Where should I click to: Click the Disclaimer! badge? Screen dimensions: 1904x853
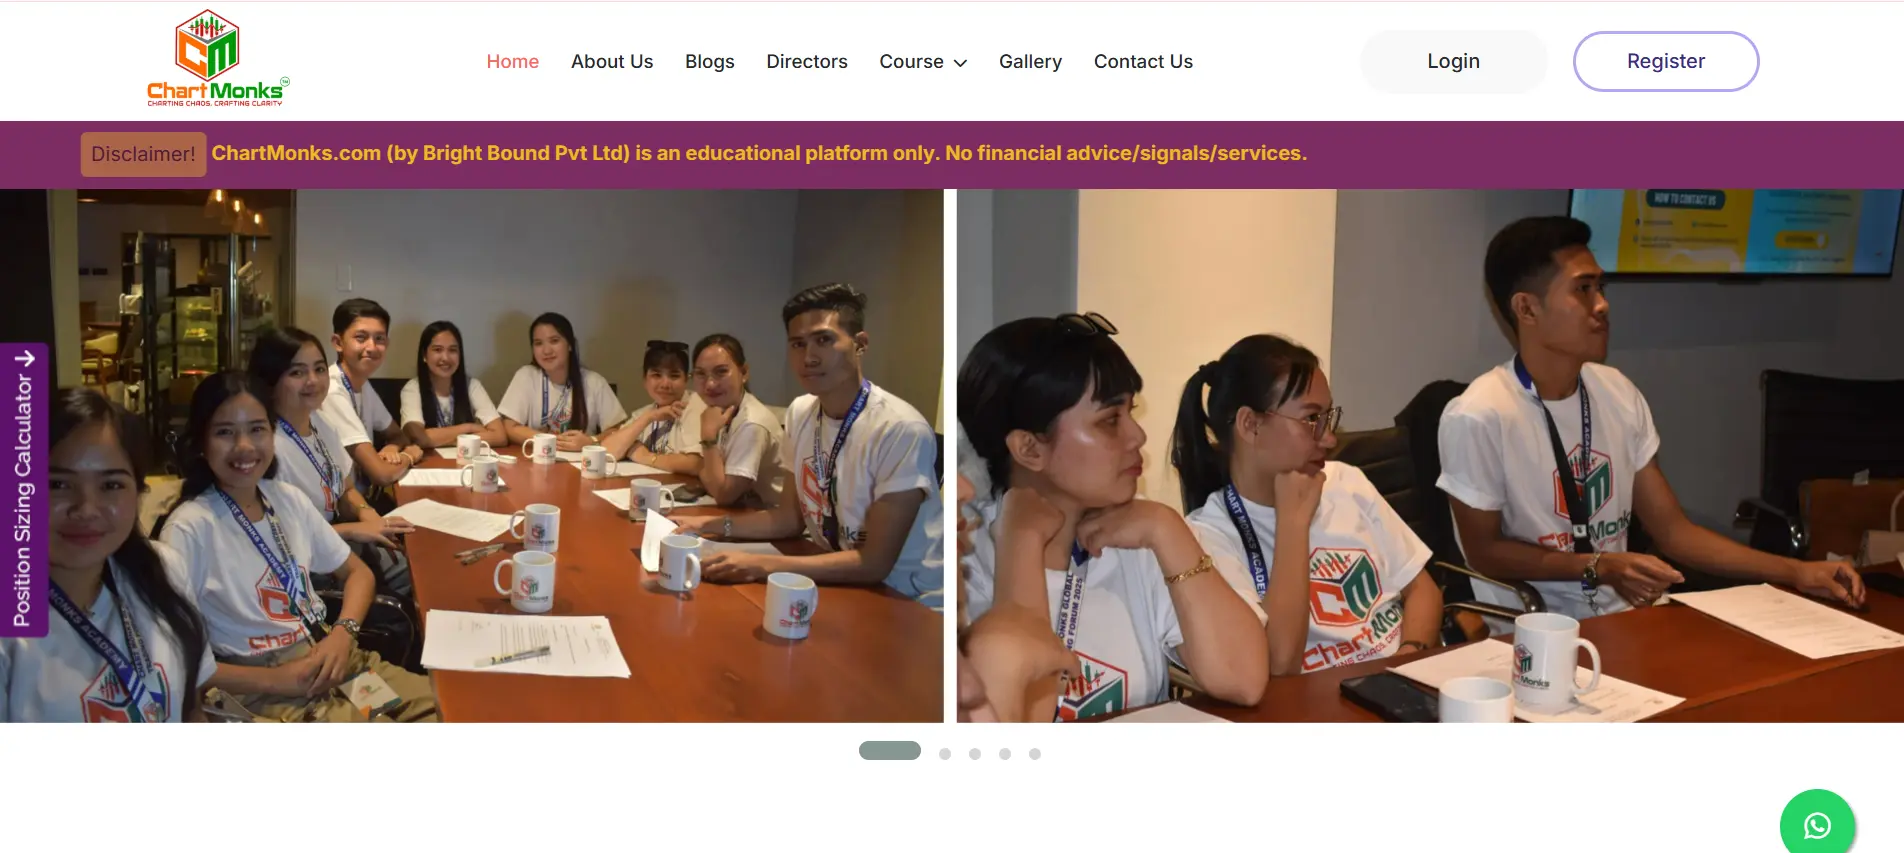pos(143,154)
